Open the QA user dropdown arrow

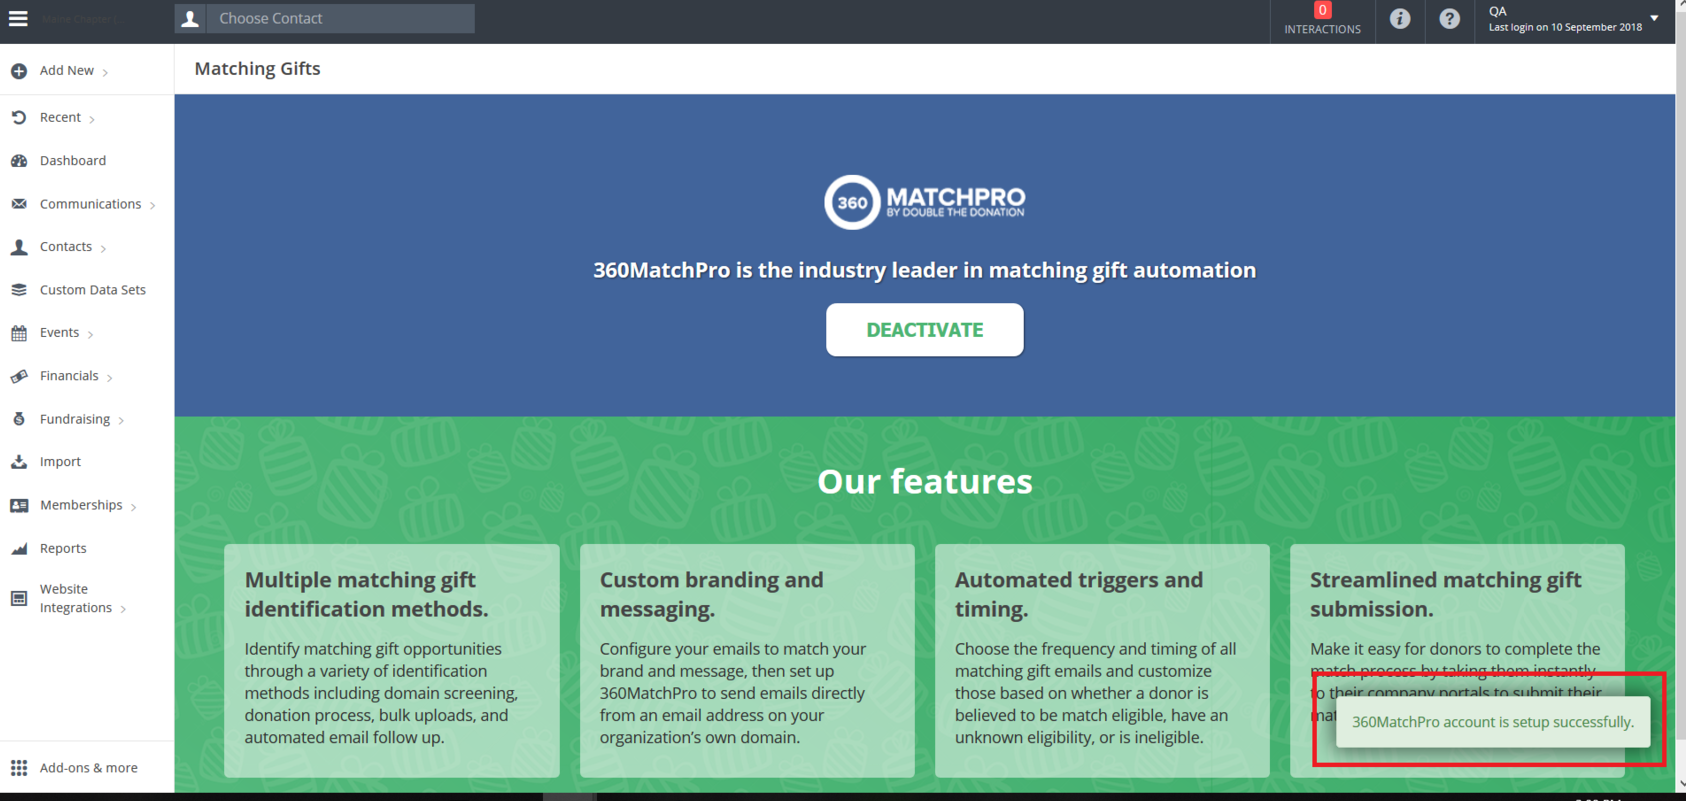[x=1654, y=18]
